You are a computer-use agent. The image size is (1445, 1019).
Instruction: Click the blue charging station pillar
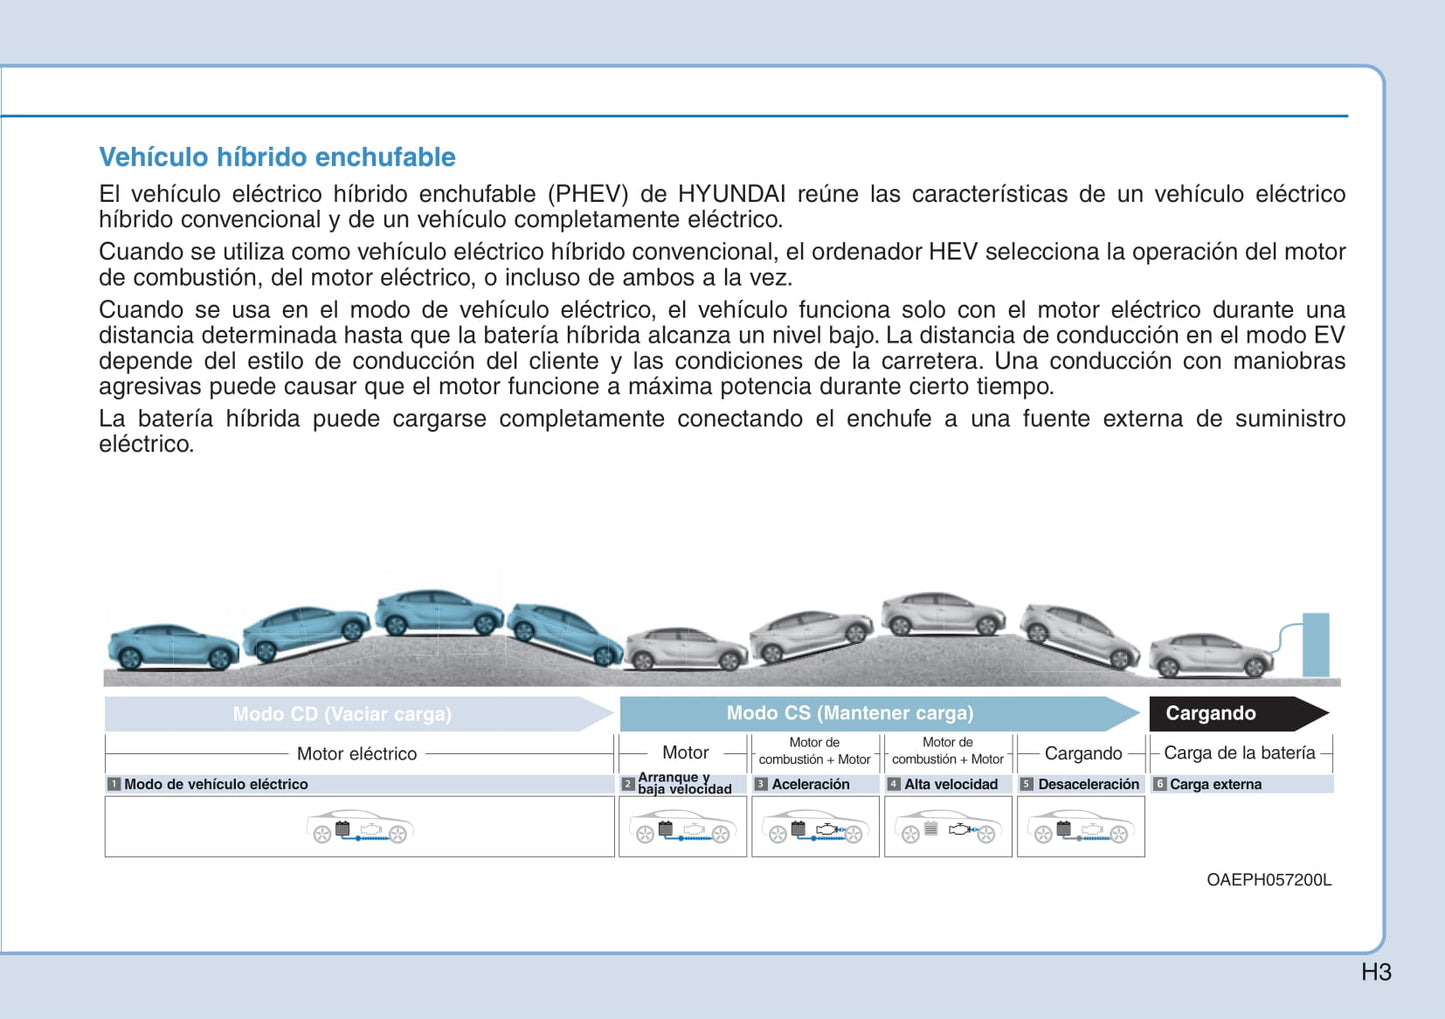(1315, 645)
